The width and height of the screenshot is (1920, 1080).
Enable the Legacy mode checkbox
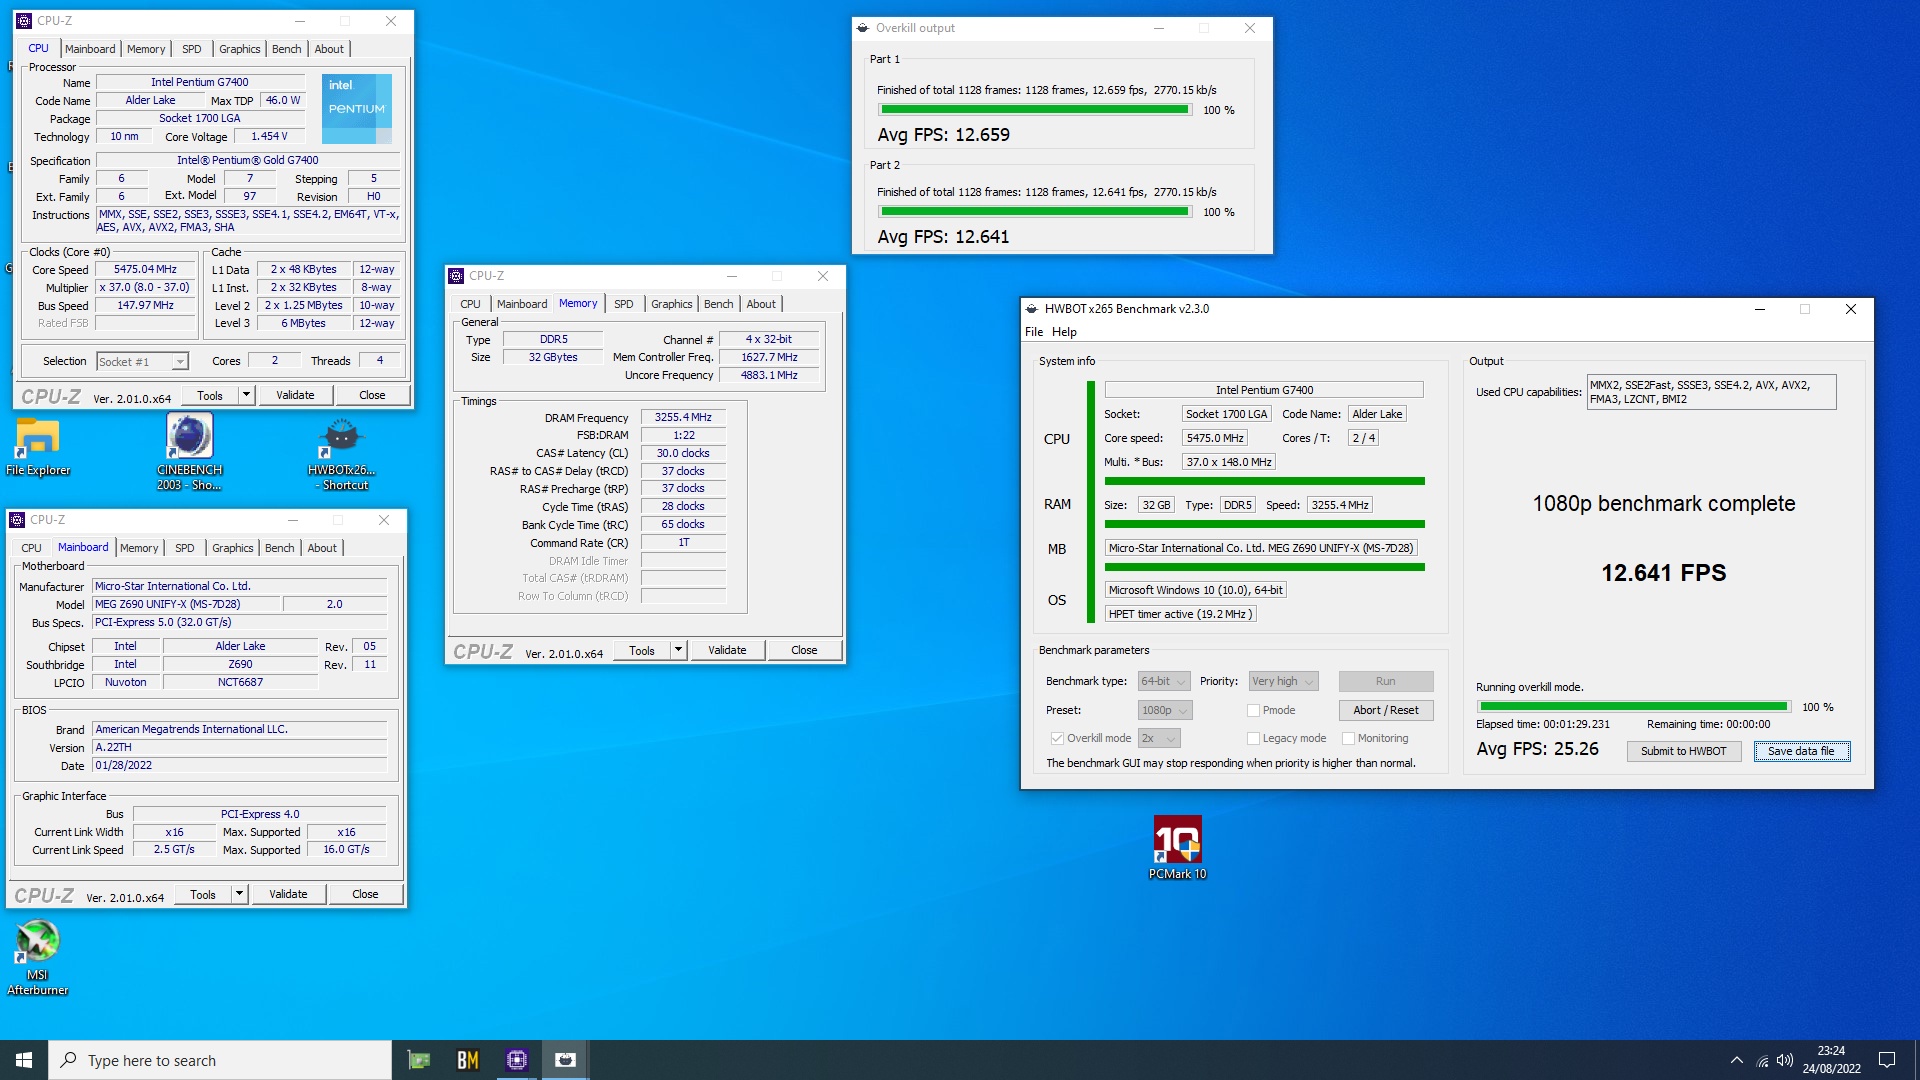coord(1253,738)
